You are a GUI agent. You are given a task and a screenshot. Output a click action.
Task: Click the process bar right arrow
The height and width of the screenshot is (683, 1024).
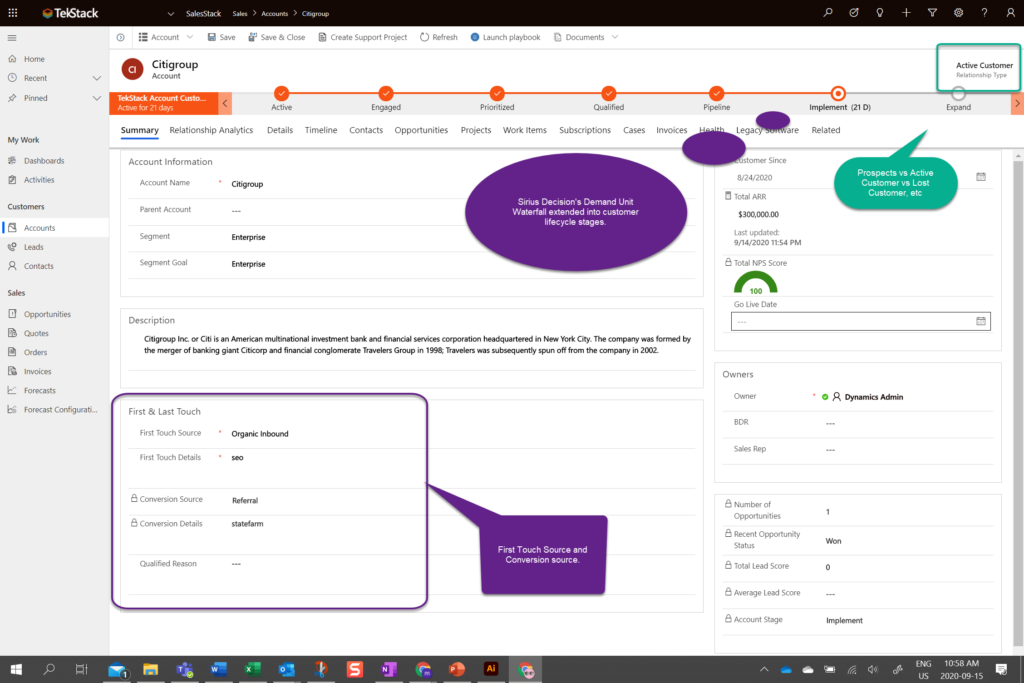point(1017,103)
